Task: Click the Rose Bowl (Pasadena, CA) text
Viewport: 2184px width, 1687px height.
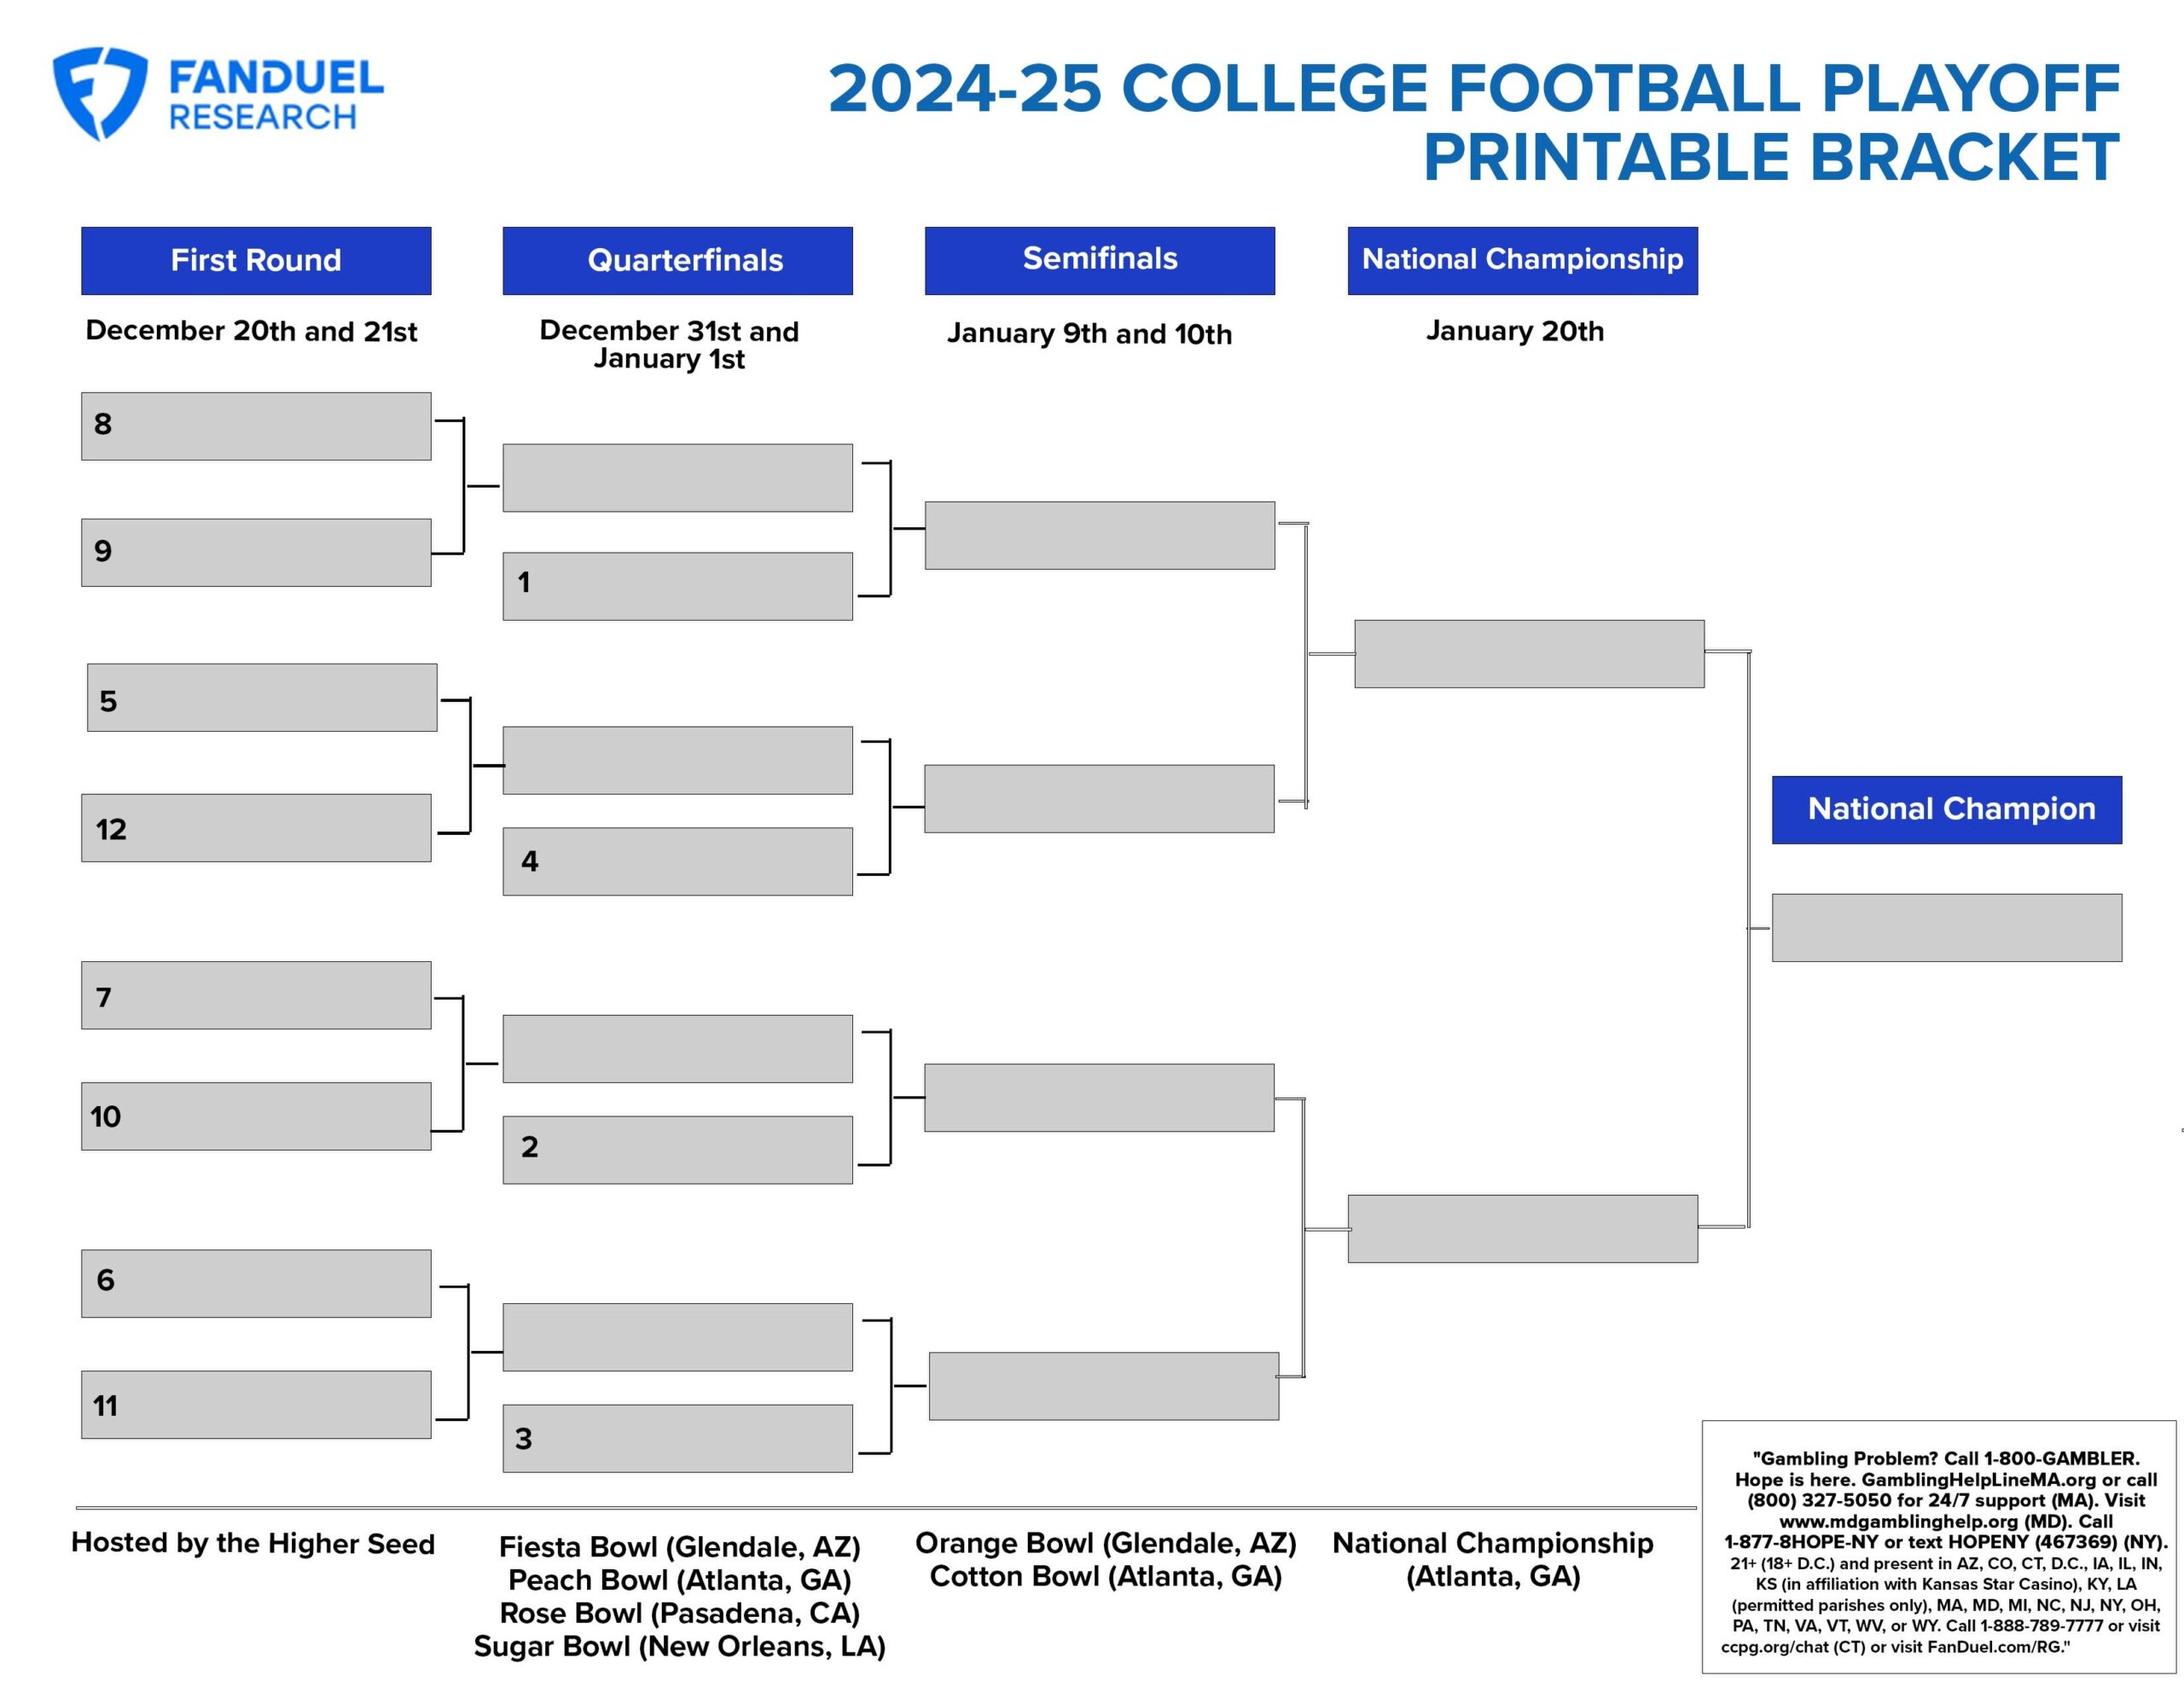Action: click(679, 1613)
